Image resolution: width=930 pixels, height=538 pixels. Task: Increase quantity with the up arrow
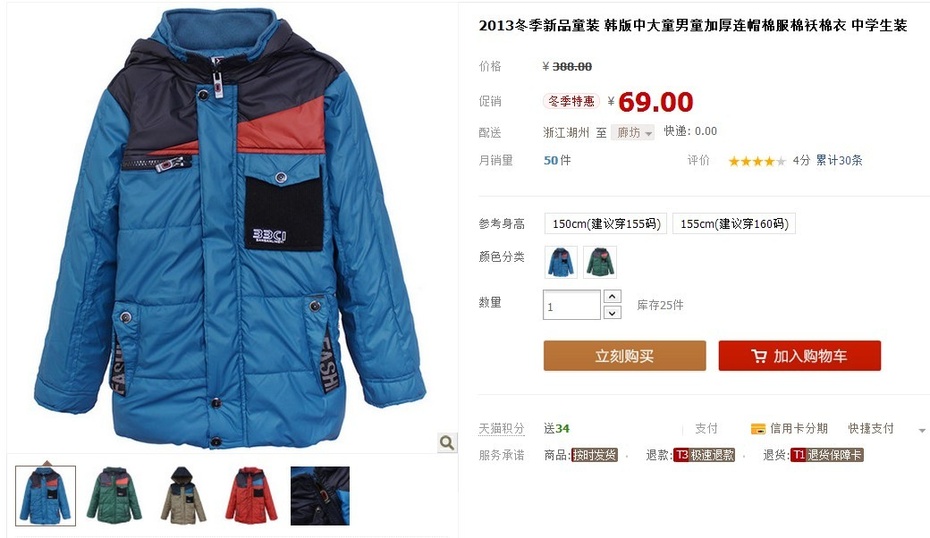pyautogui.click(x=612, y=296)
